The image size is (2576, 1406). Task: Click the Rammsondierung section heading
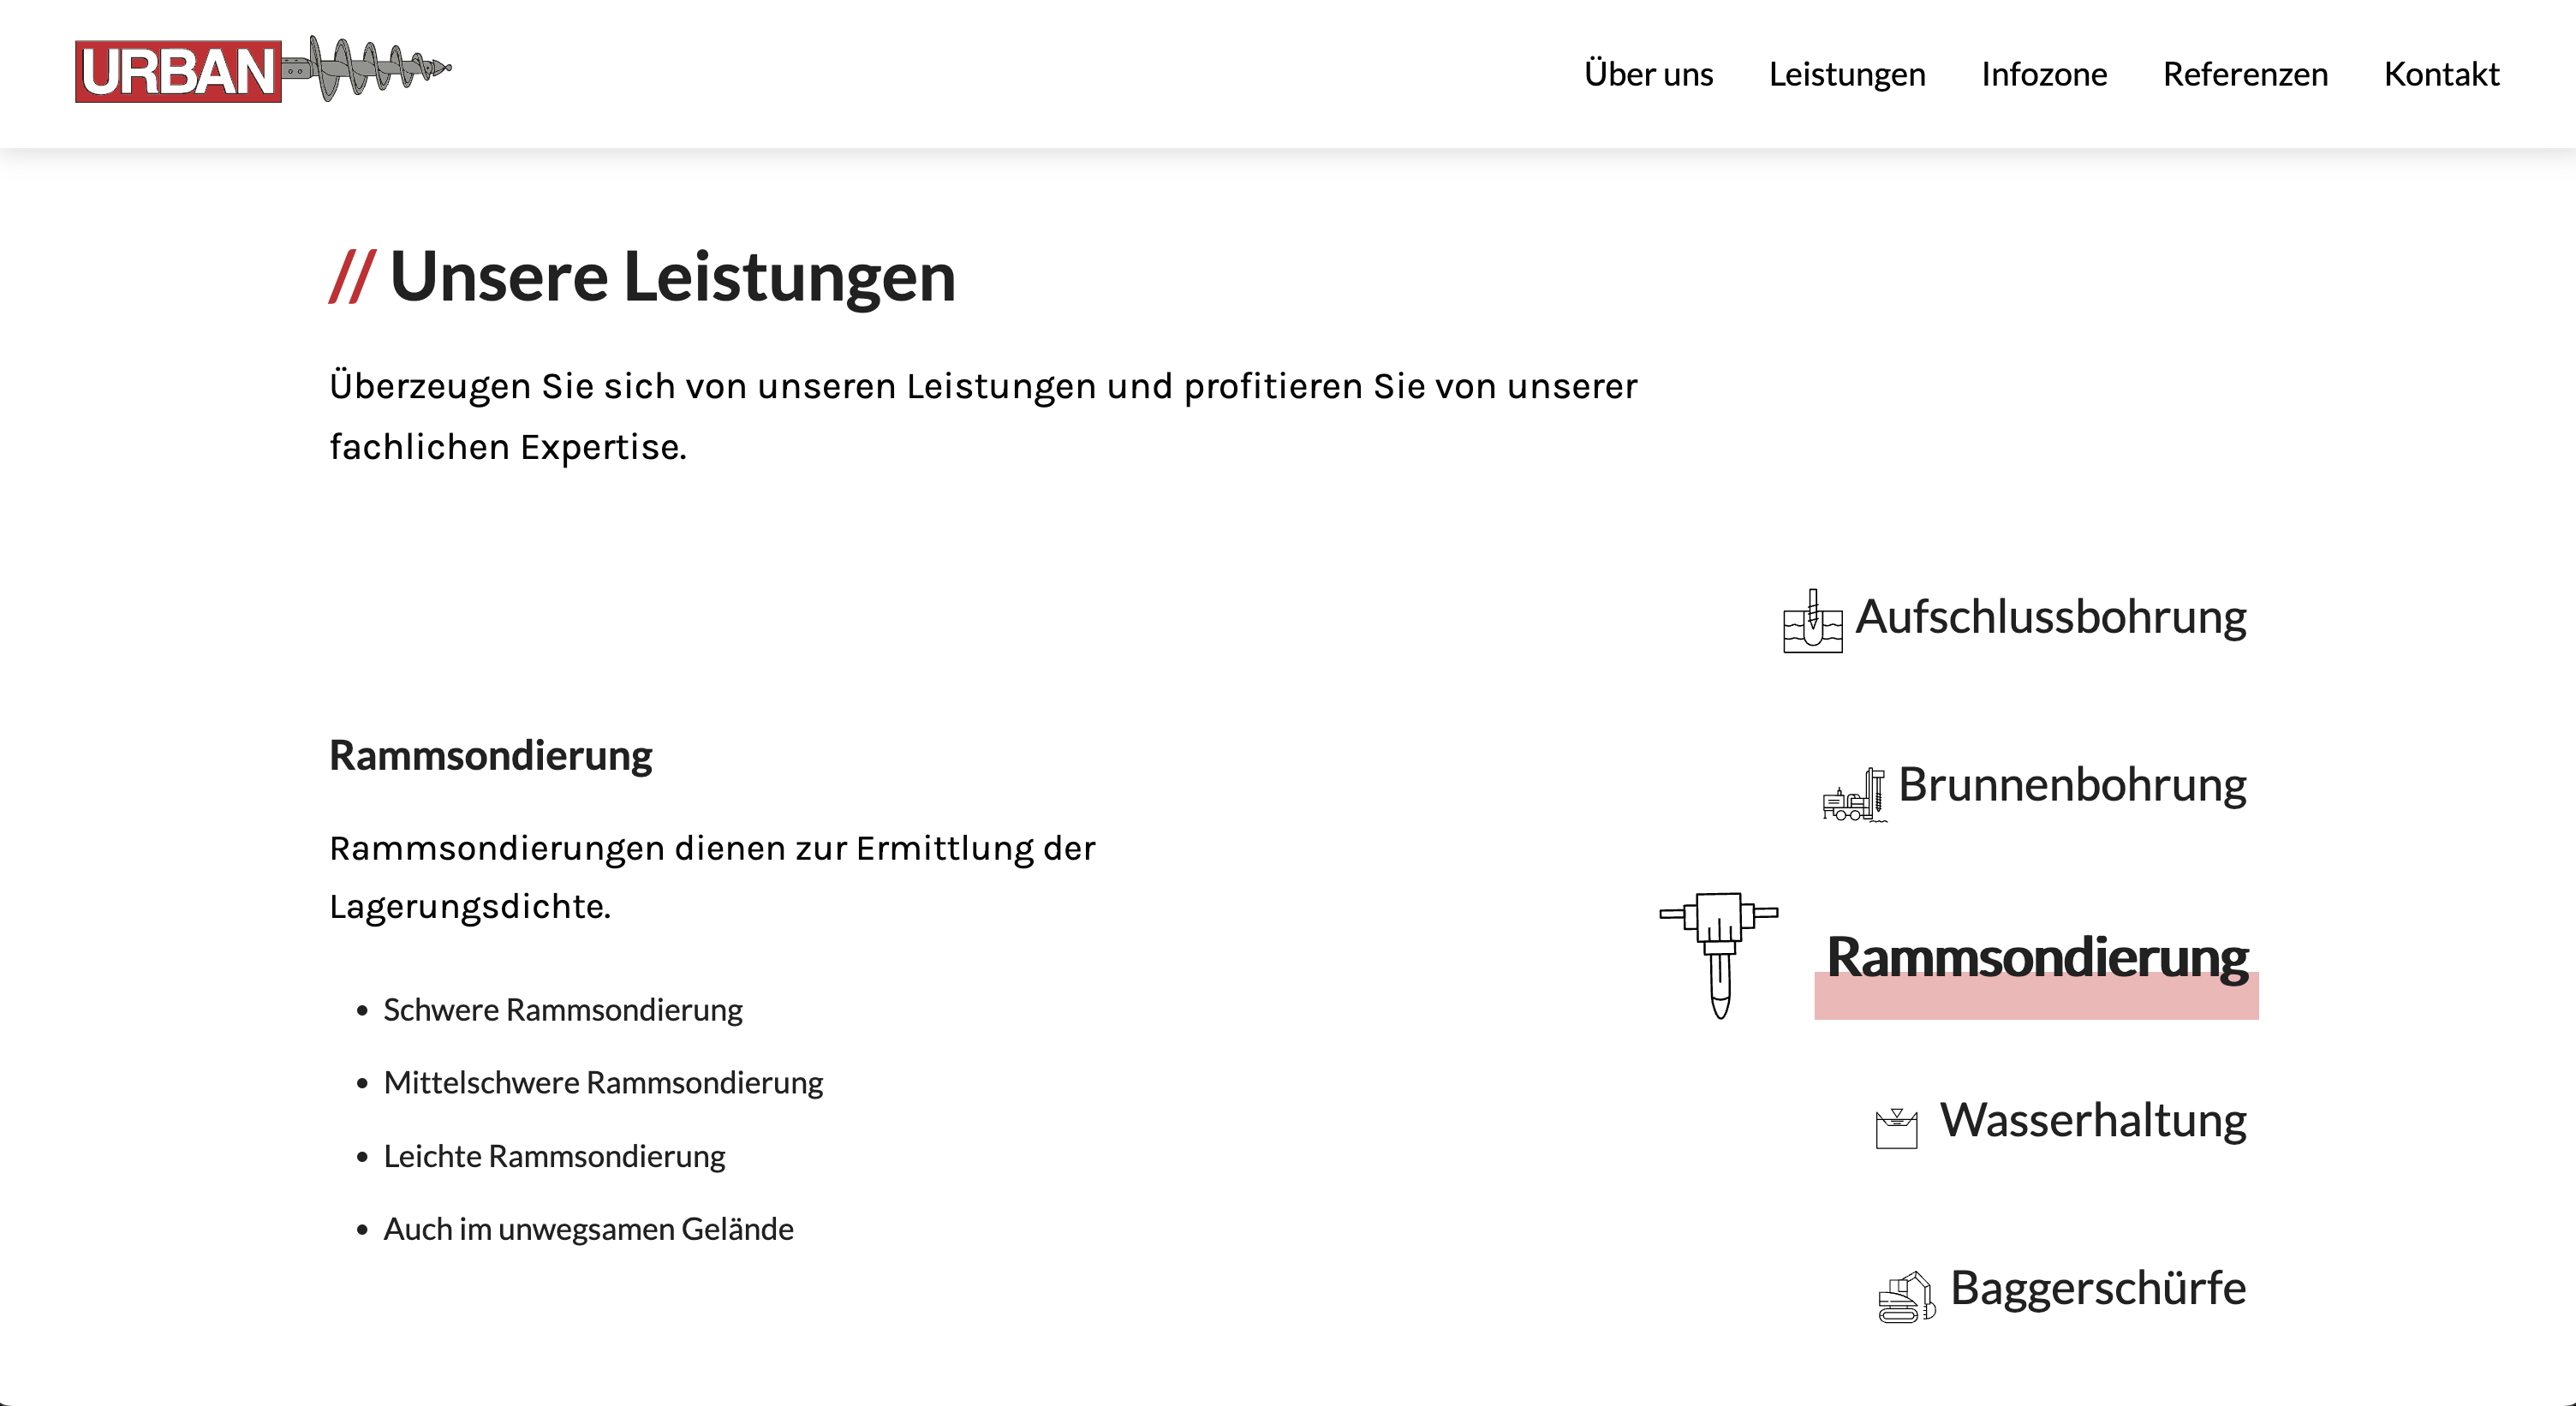[x=490, y=755]
